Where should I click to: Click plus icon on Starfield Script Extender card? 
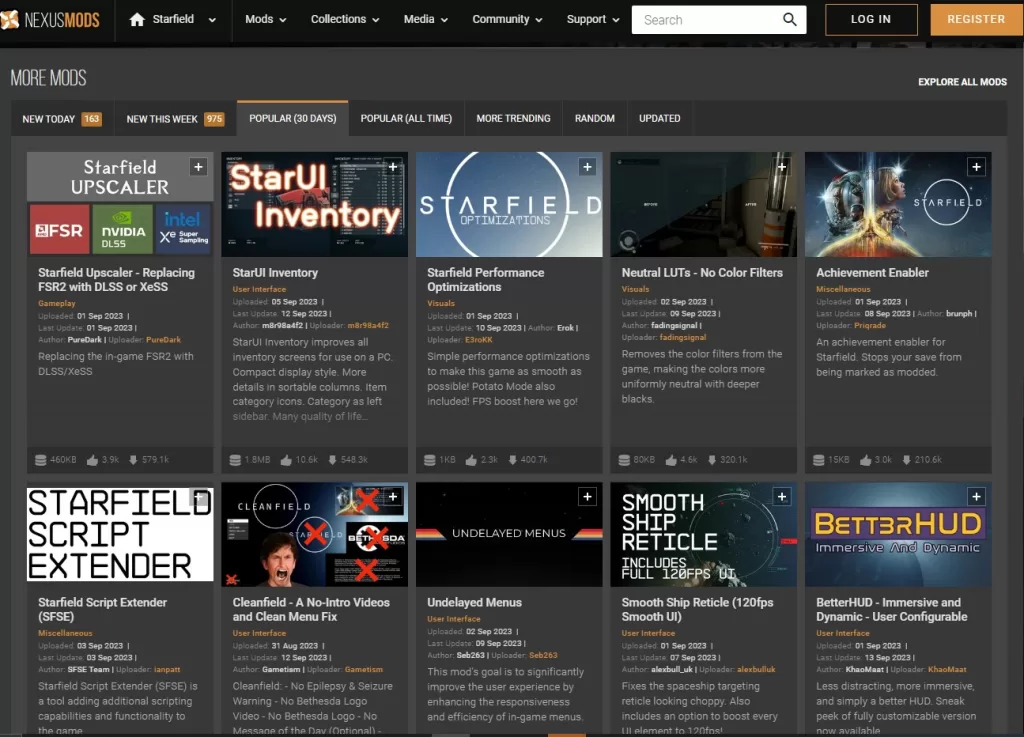click(x=199, y=497)
